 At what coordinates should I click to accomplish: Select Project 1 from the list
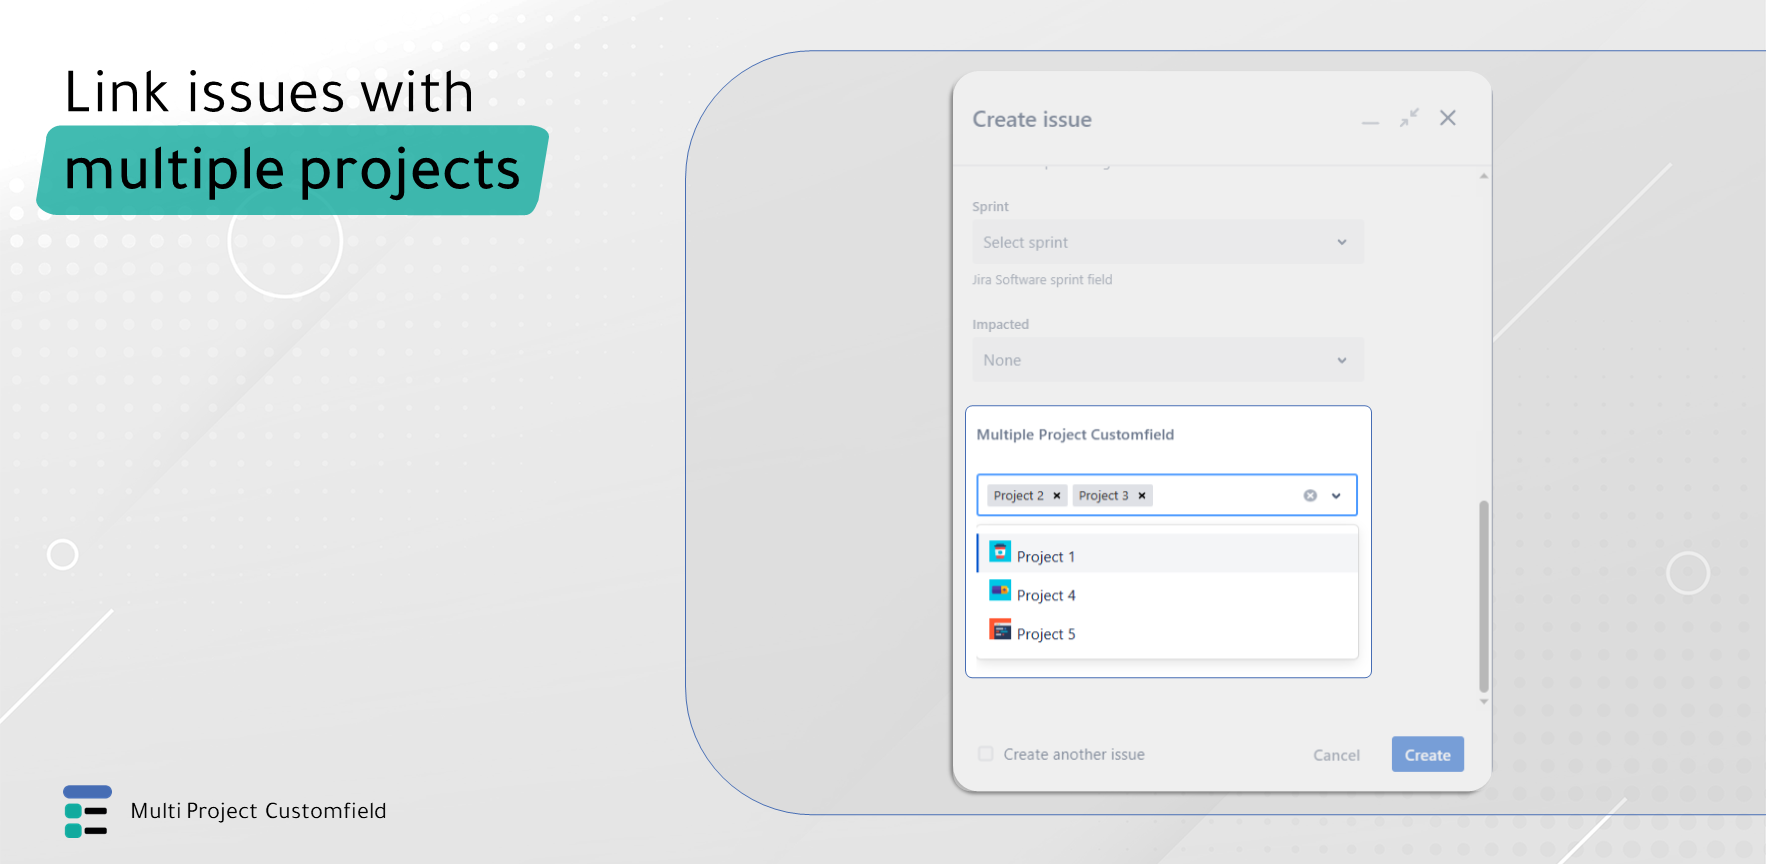click(x=1167, y=554)
